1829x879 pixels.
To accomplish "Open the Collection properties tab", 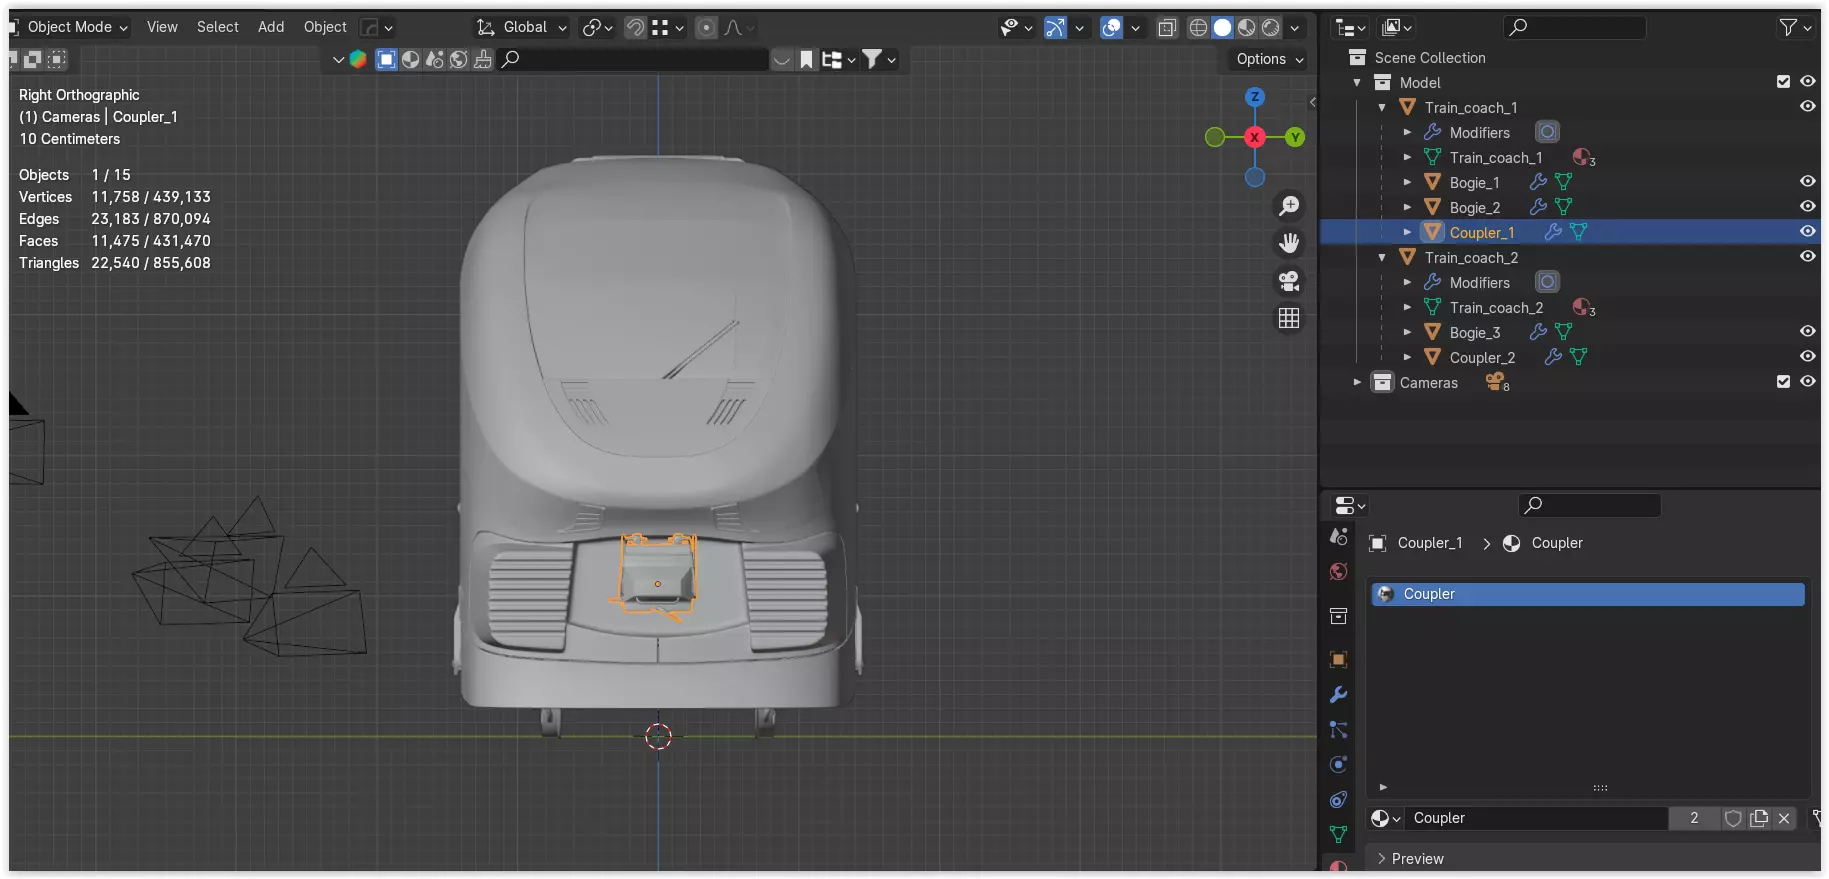I will point(1339,616).
